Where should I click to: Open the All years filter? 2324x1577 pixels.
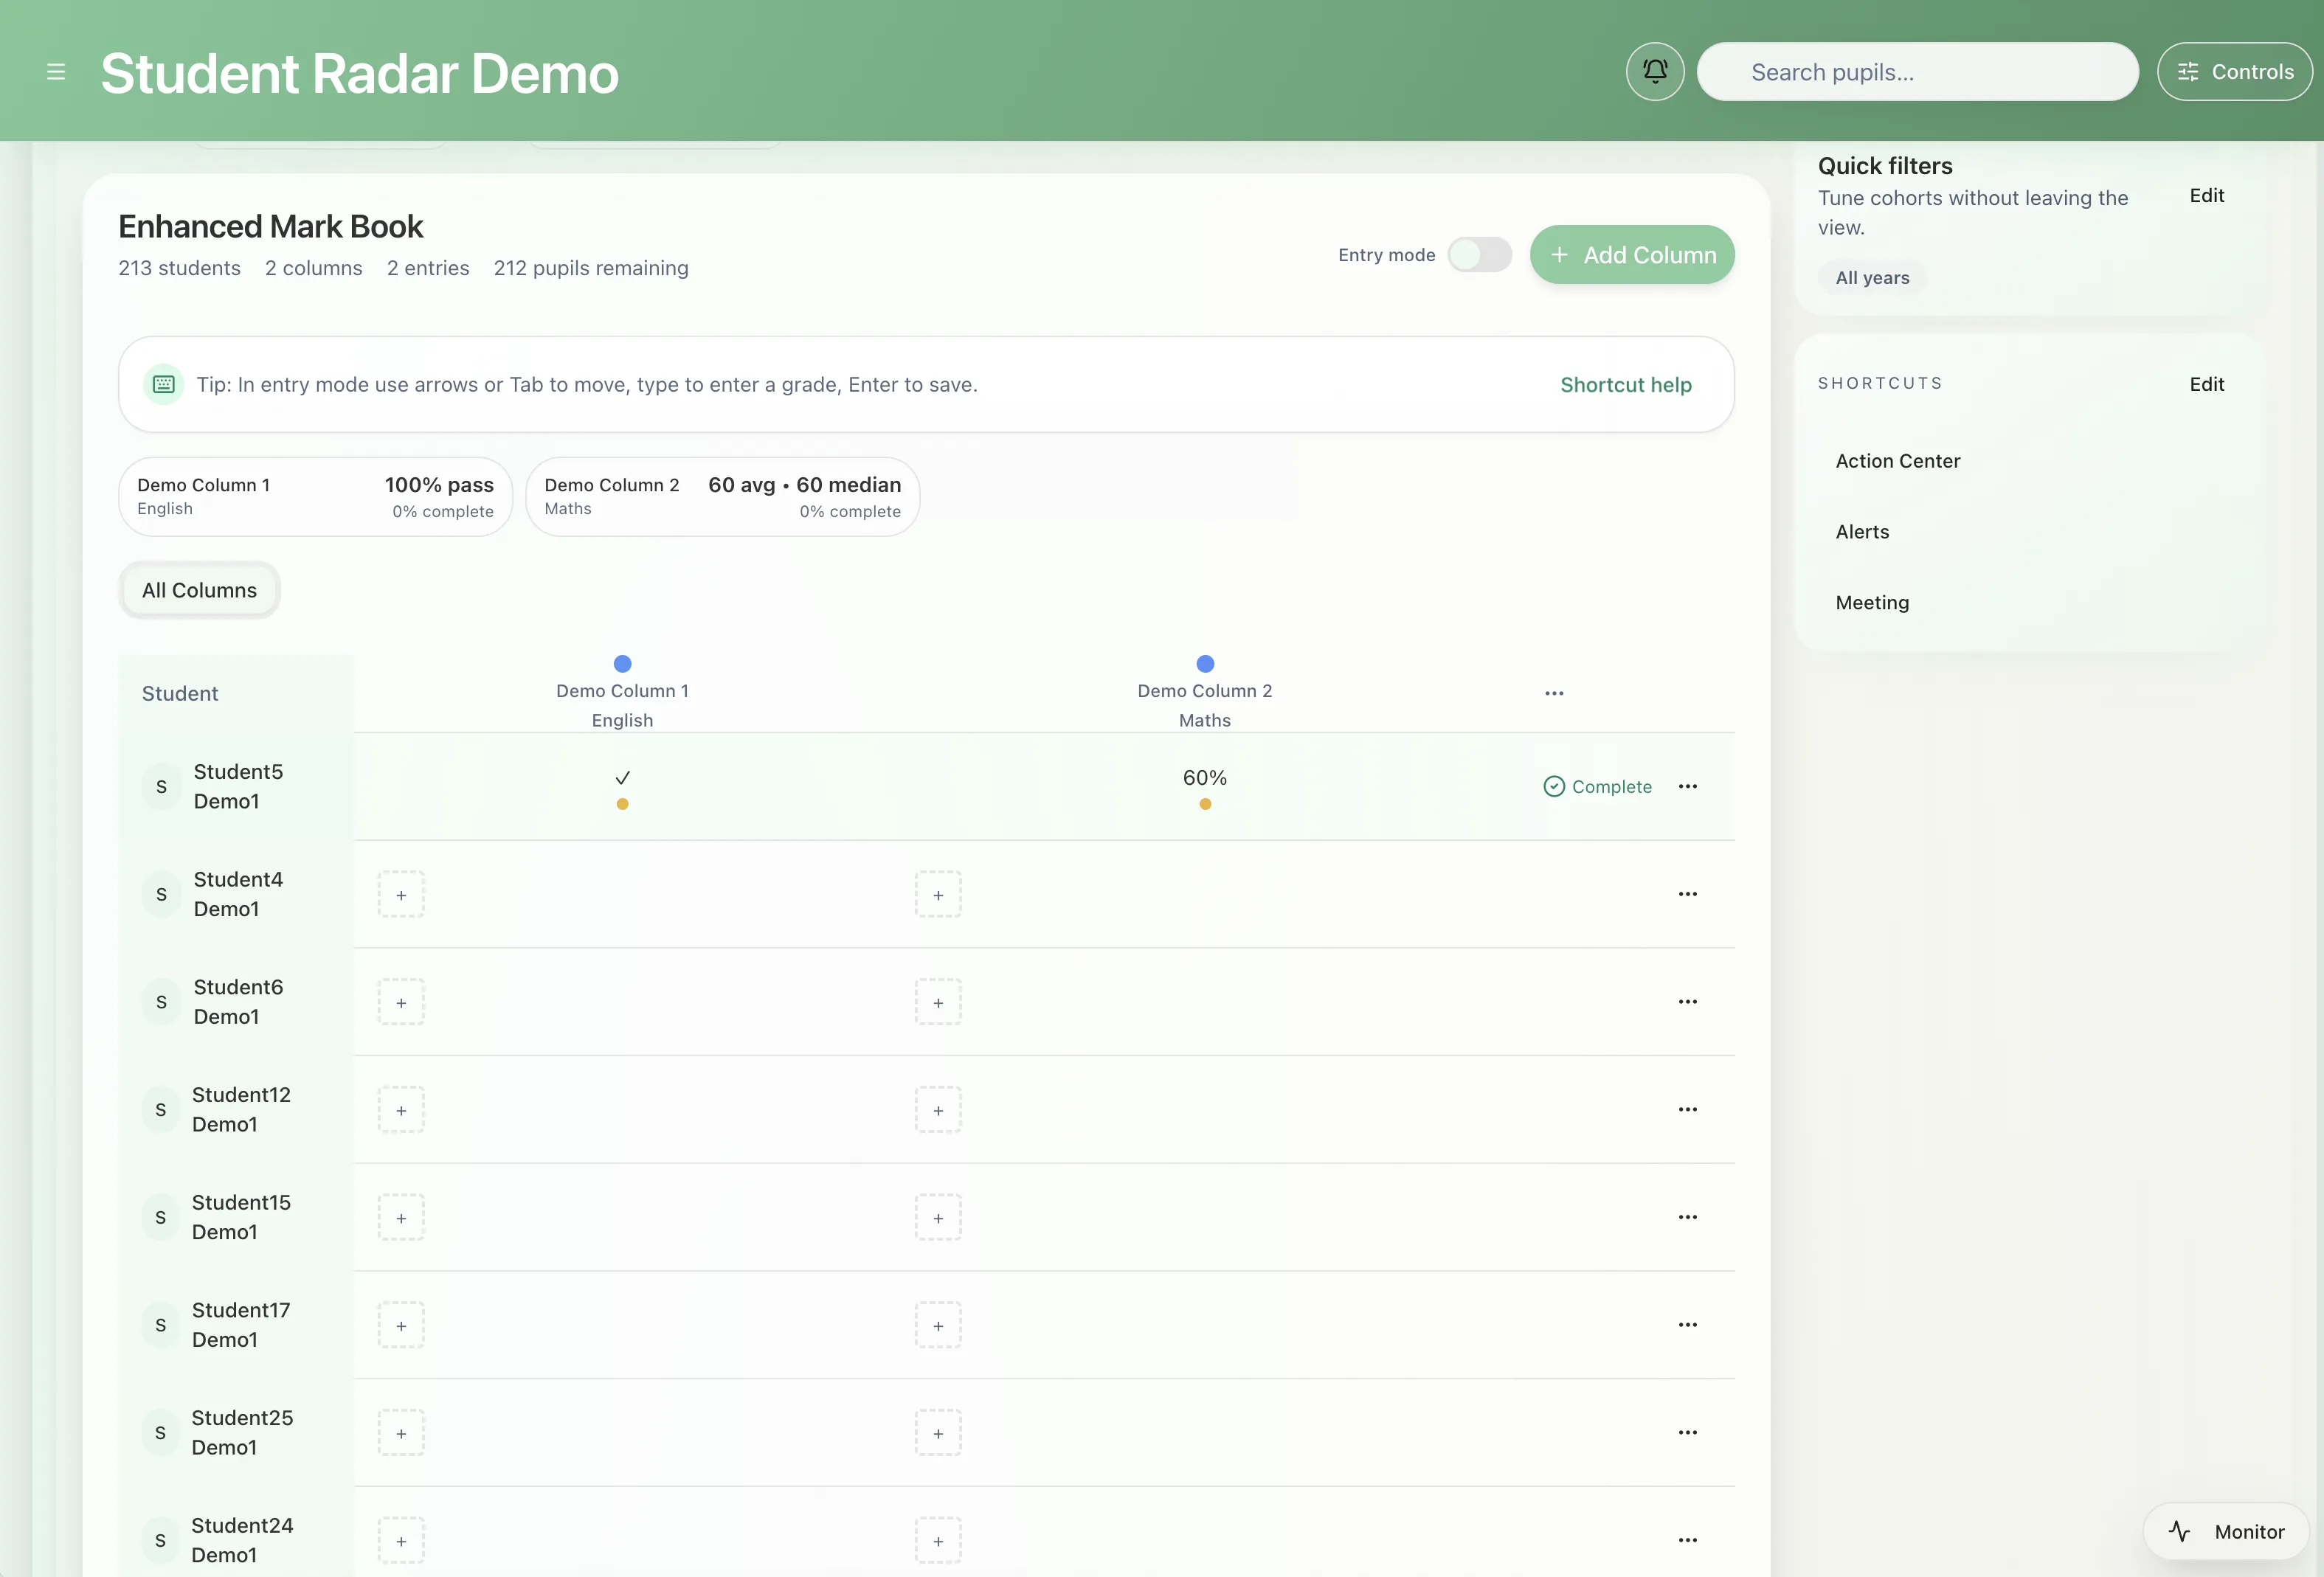tap(1871, 278)
